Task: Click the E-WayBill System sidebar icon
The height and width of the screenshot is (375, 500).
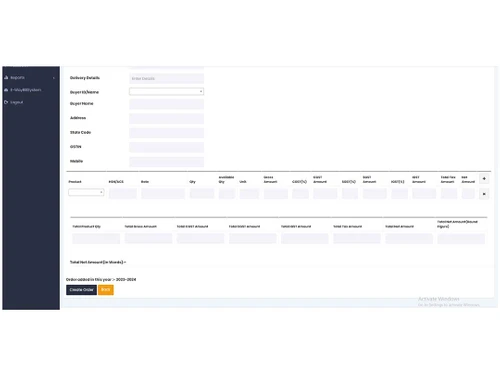Action: 6,90
